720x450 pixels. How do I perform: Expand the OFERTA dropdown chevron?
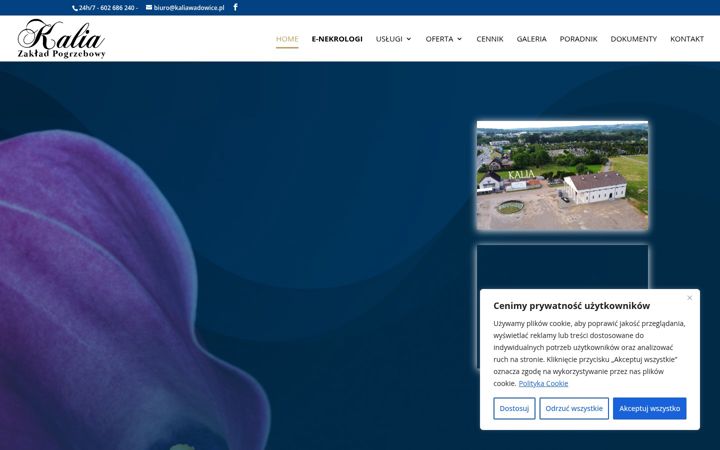pyautogui.click(x=459, y=39)
